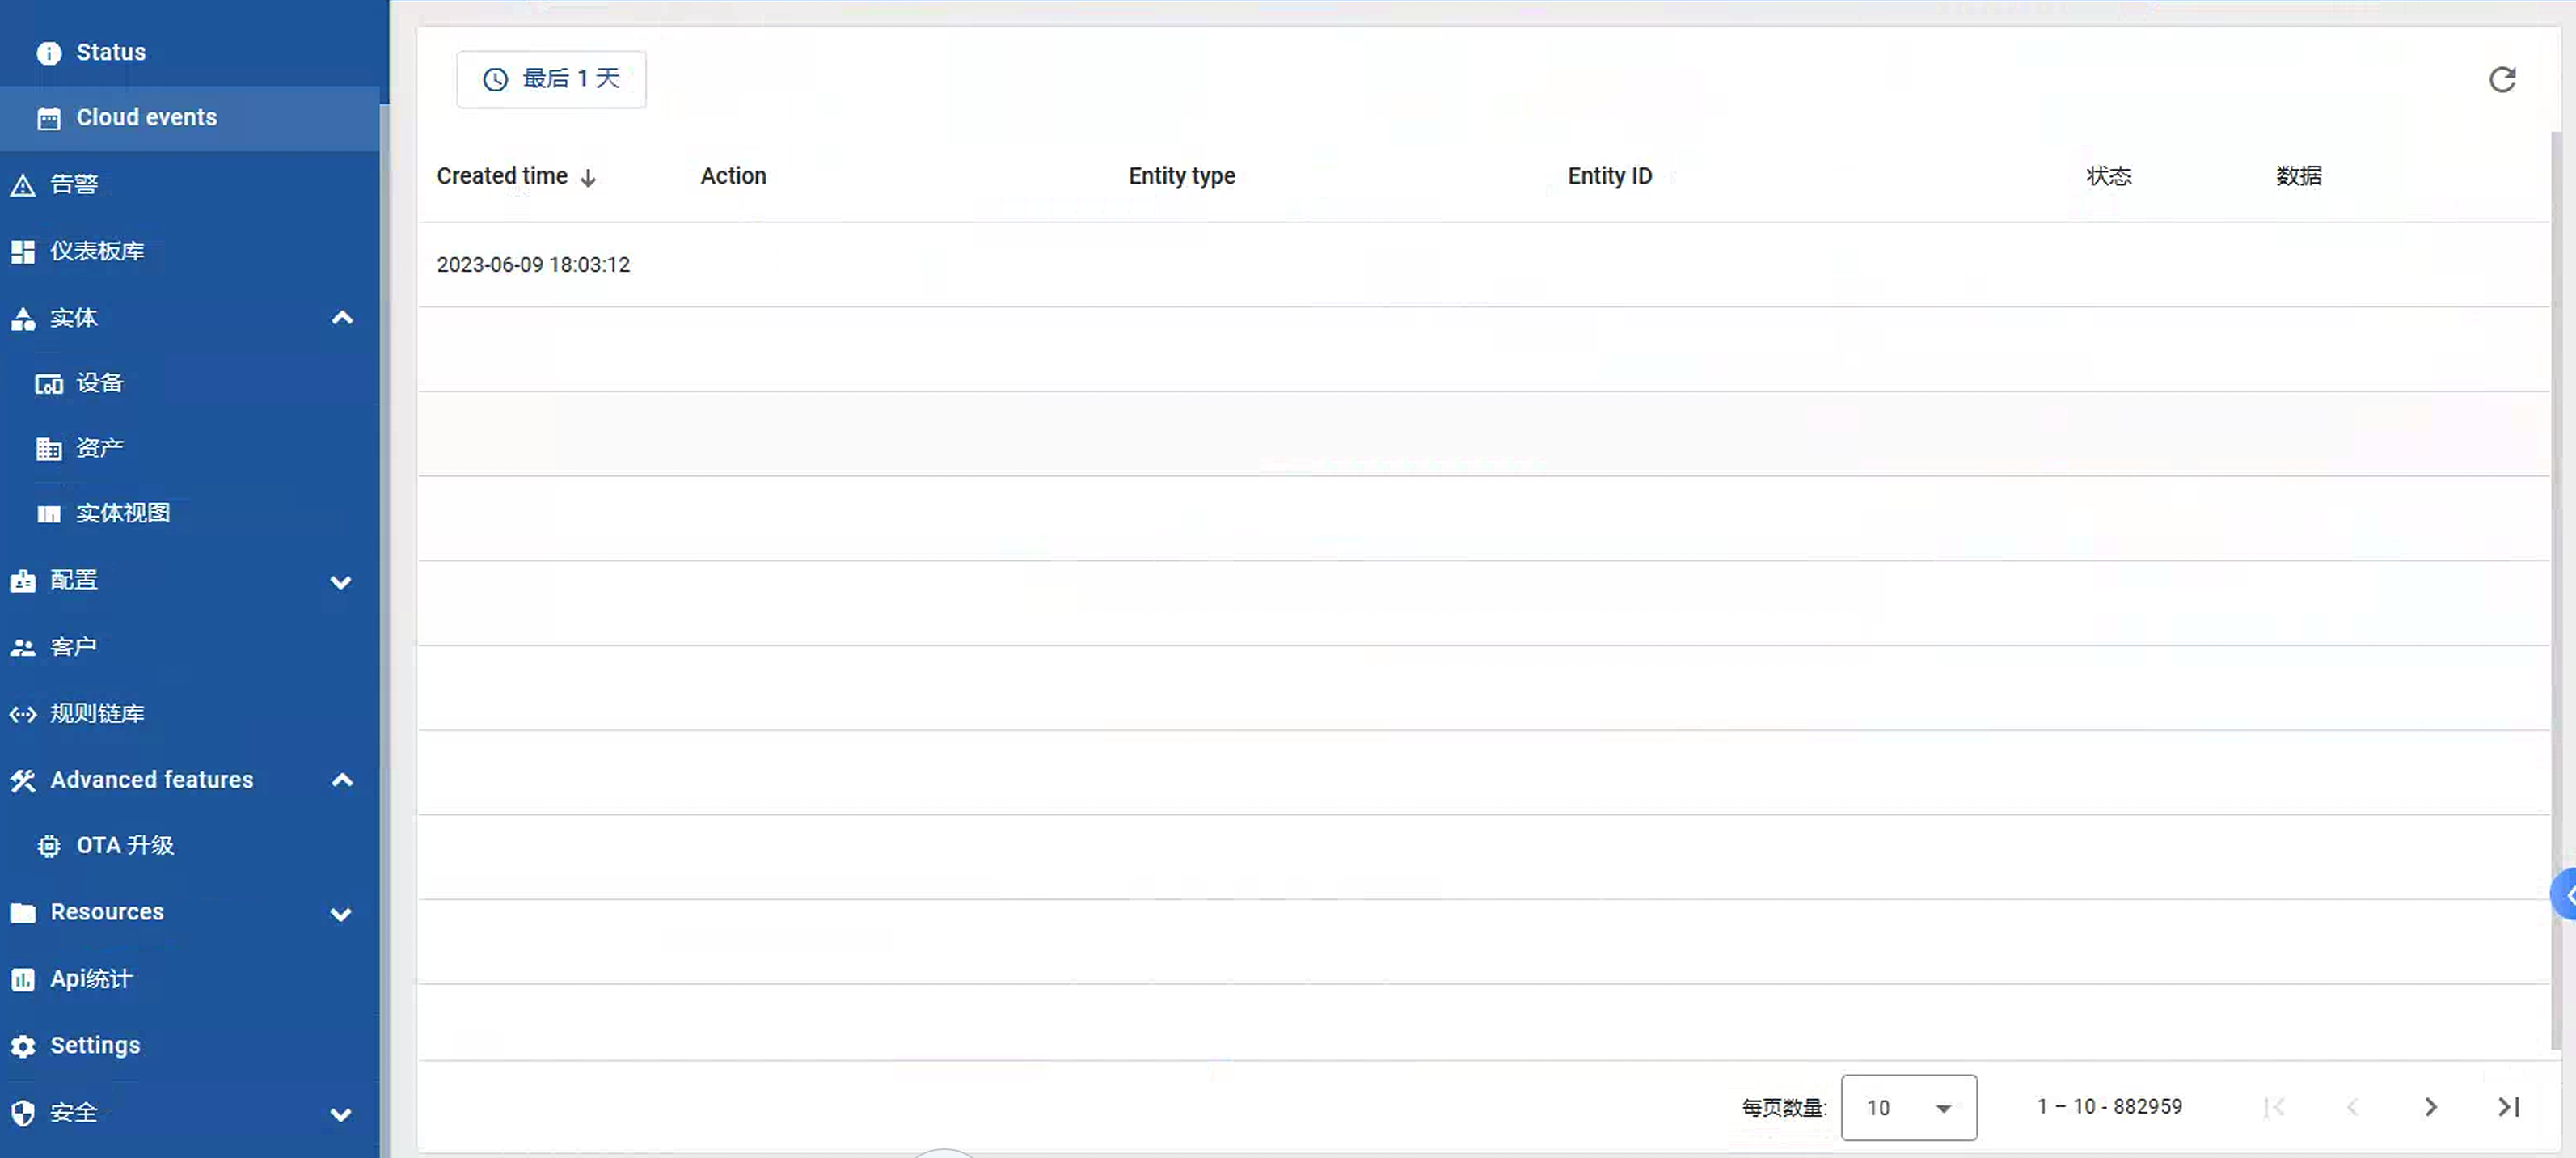The image size is (2576, 1158).
Task: Expand the 安全 security group
Action: [x=341, y=1113]
